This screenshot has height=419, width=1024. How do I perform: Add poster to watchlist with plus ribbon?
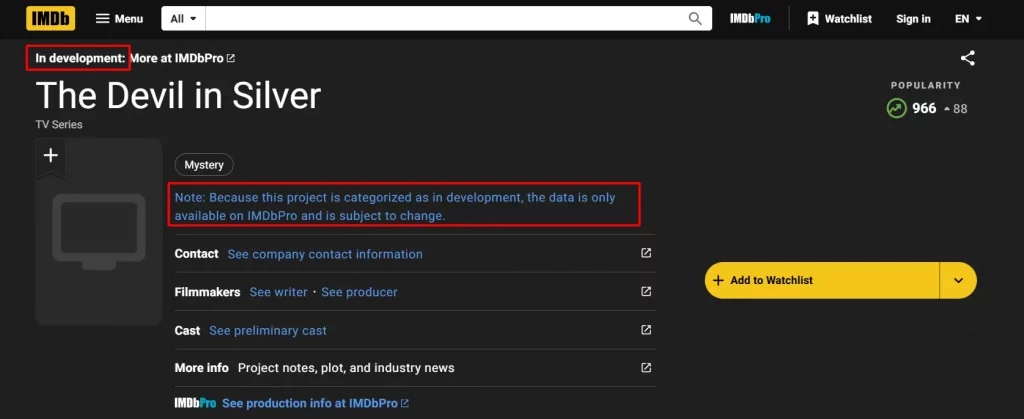[50, 157]
